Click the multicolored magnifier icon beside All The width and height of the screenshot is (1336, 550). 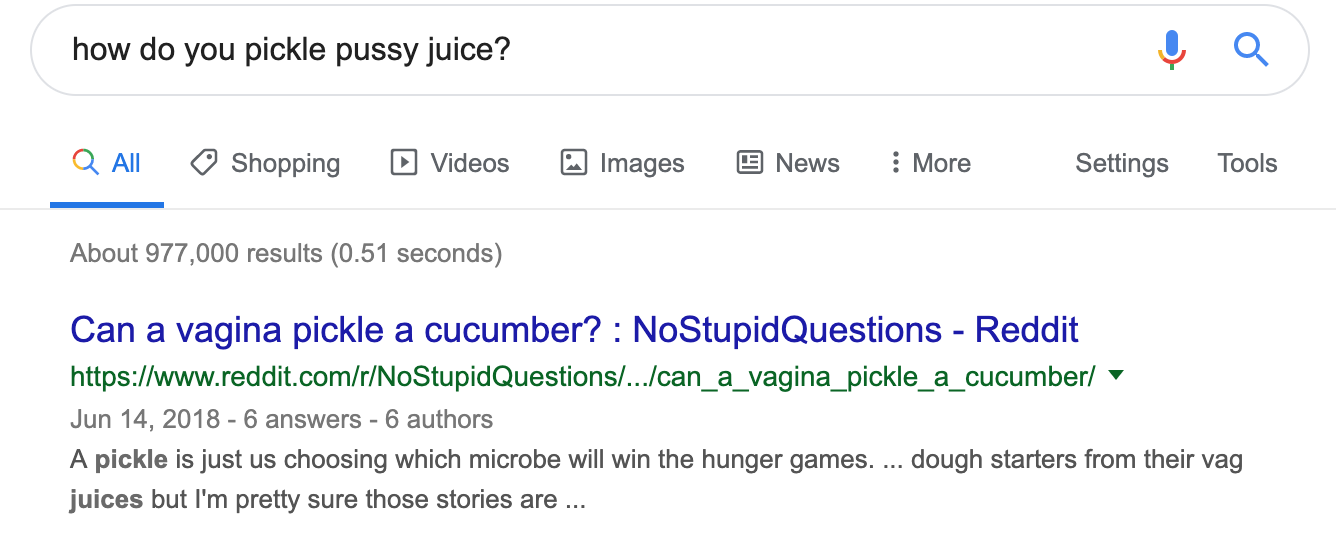(x=86, y=163)
